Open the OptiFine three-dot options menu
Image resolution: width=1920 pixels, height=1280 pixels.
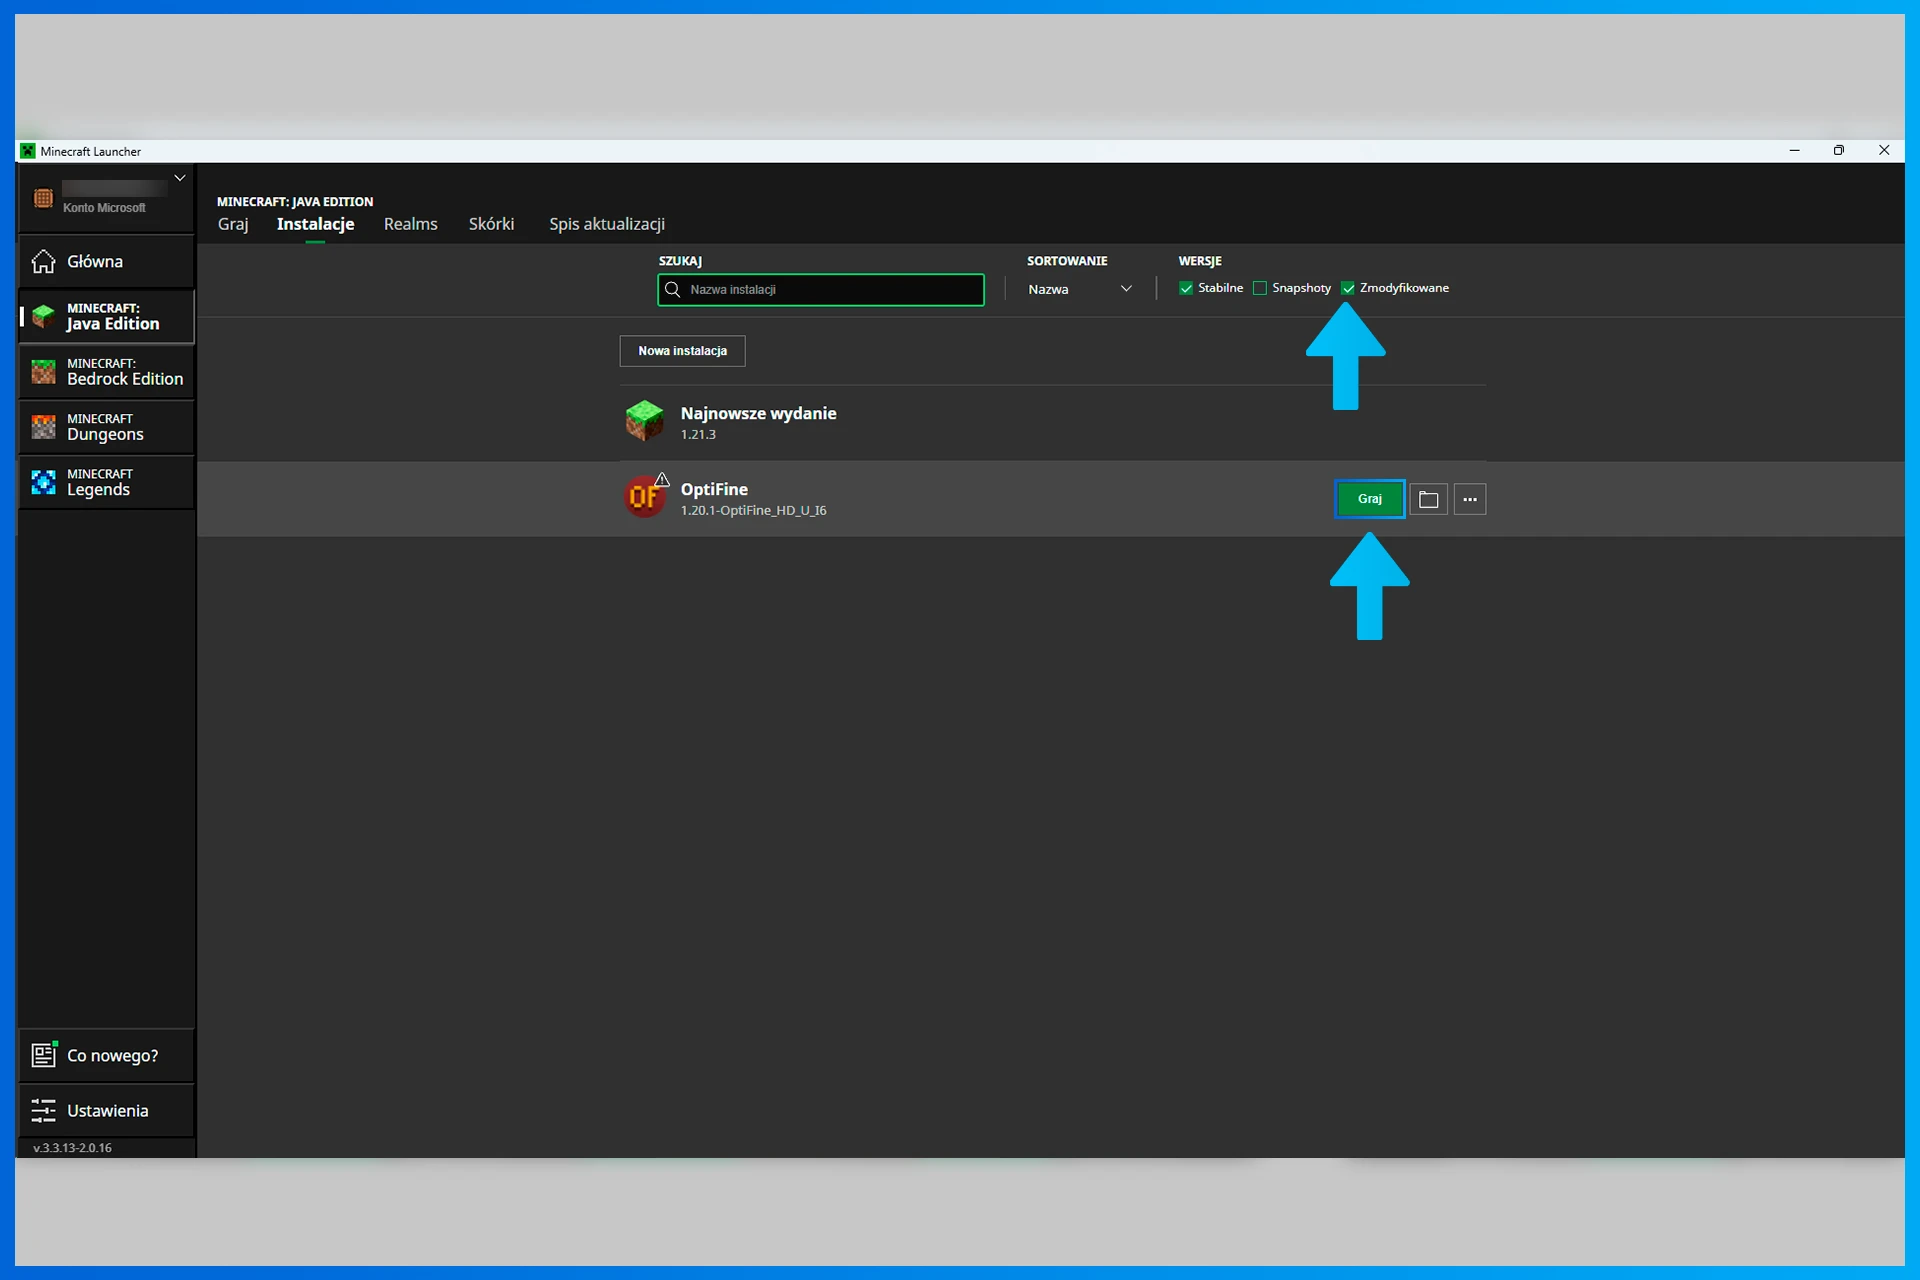(1469, 499)
